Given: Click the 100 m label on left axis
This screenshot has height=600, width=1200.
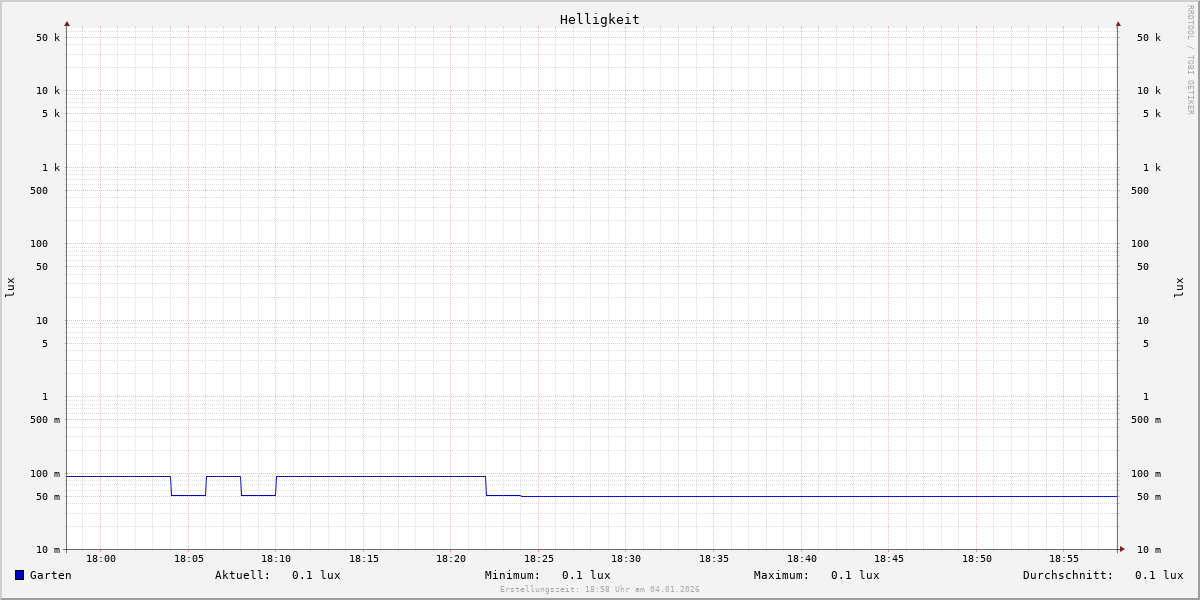Looking at the screenshot, I should tap(45, 474).
